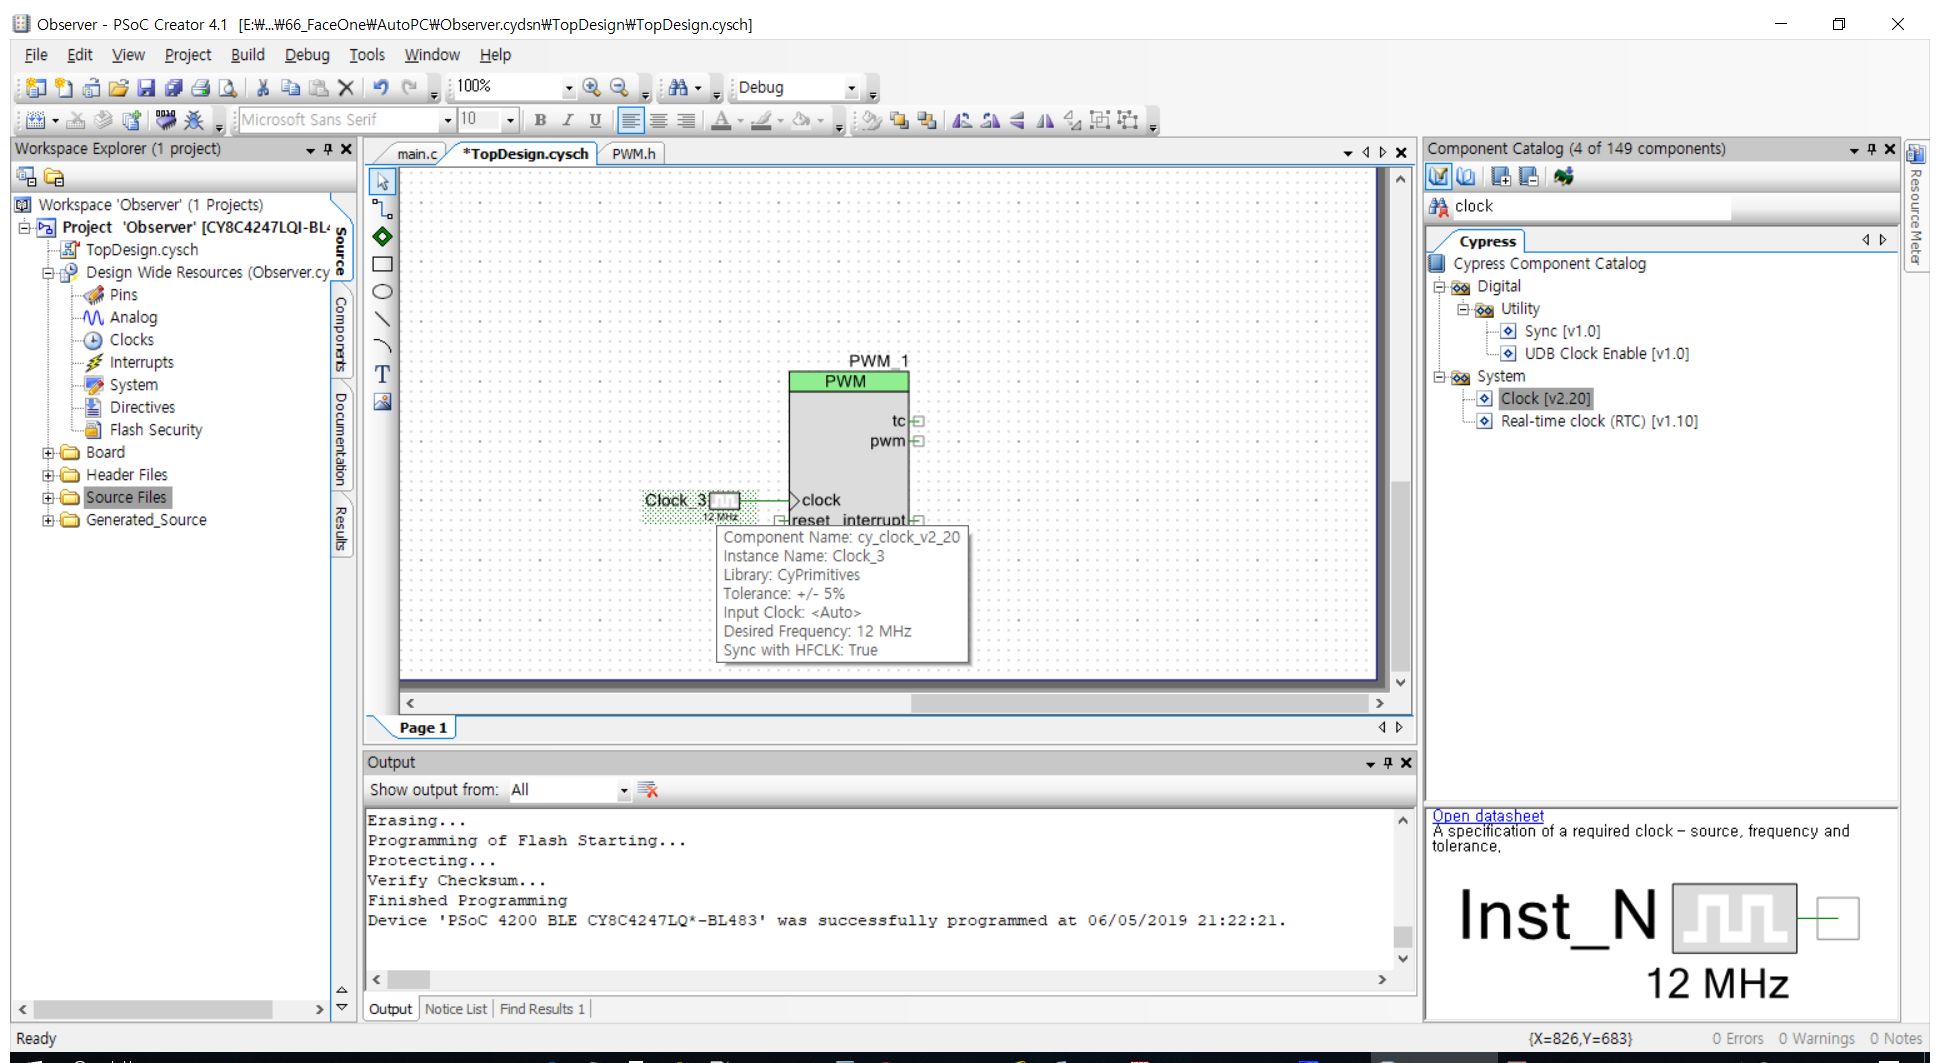
Task: Expand the Generated_Source folder
Action: pyautogui.click(x=47, y=520)
